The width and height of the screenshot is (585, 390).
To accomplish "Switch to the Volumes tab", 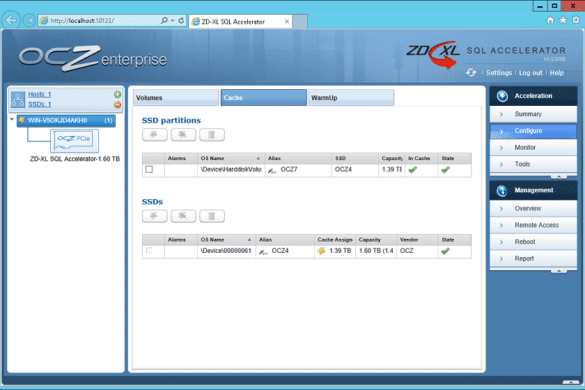I will pos(176,98).
